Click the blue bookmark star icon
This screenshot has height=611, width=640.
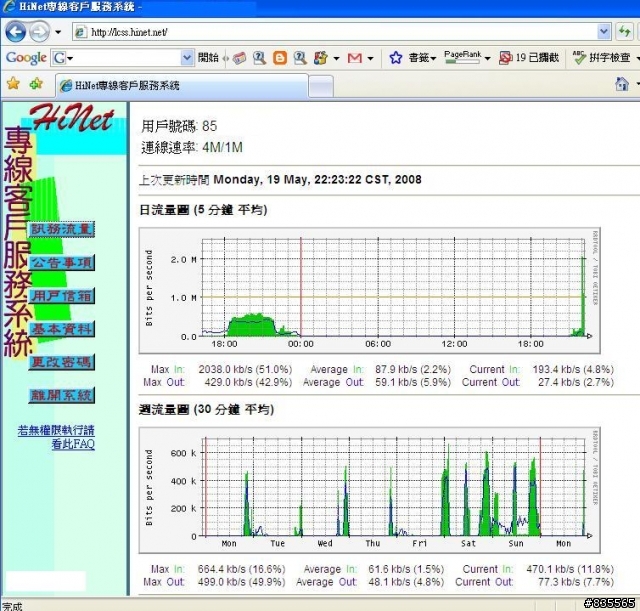coord(396,58)
